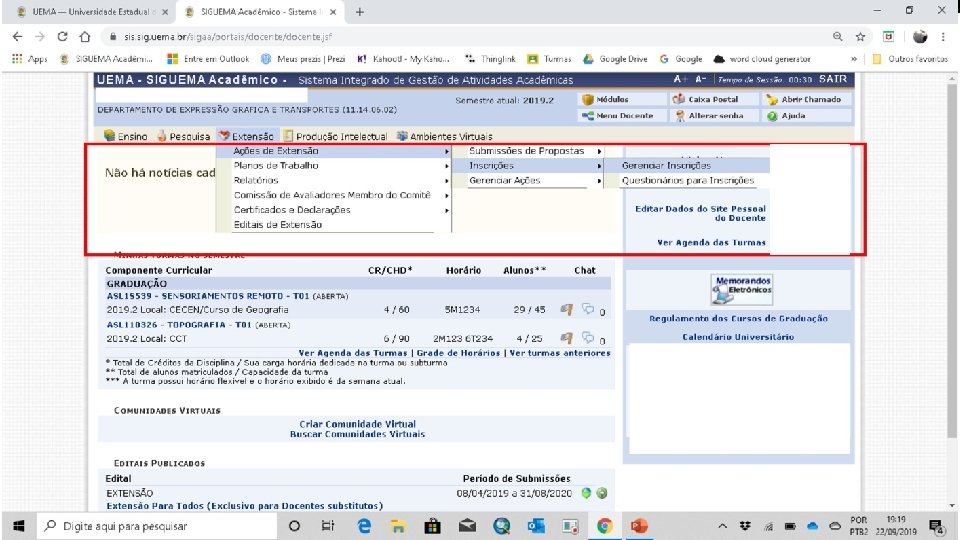Reload the page in Chrome
The image size is (960, 540).
[x=62, y=37]
